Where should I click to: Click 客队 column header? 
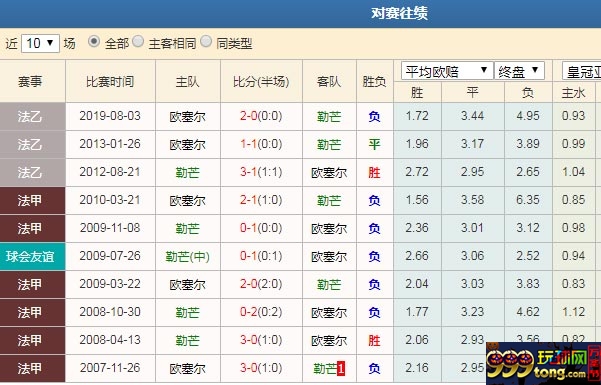coord(329,82)
